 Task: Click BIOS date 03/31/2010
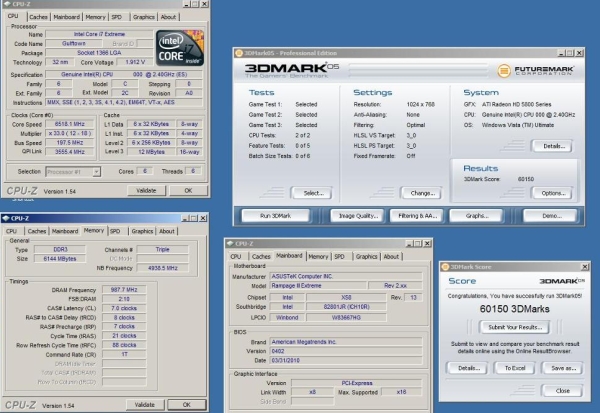tap(346, 360)
